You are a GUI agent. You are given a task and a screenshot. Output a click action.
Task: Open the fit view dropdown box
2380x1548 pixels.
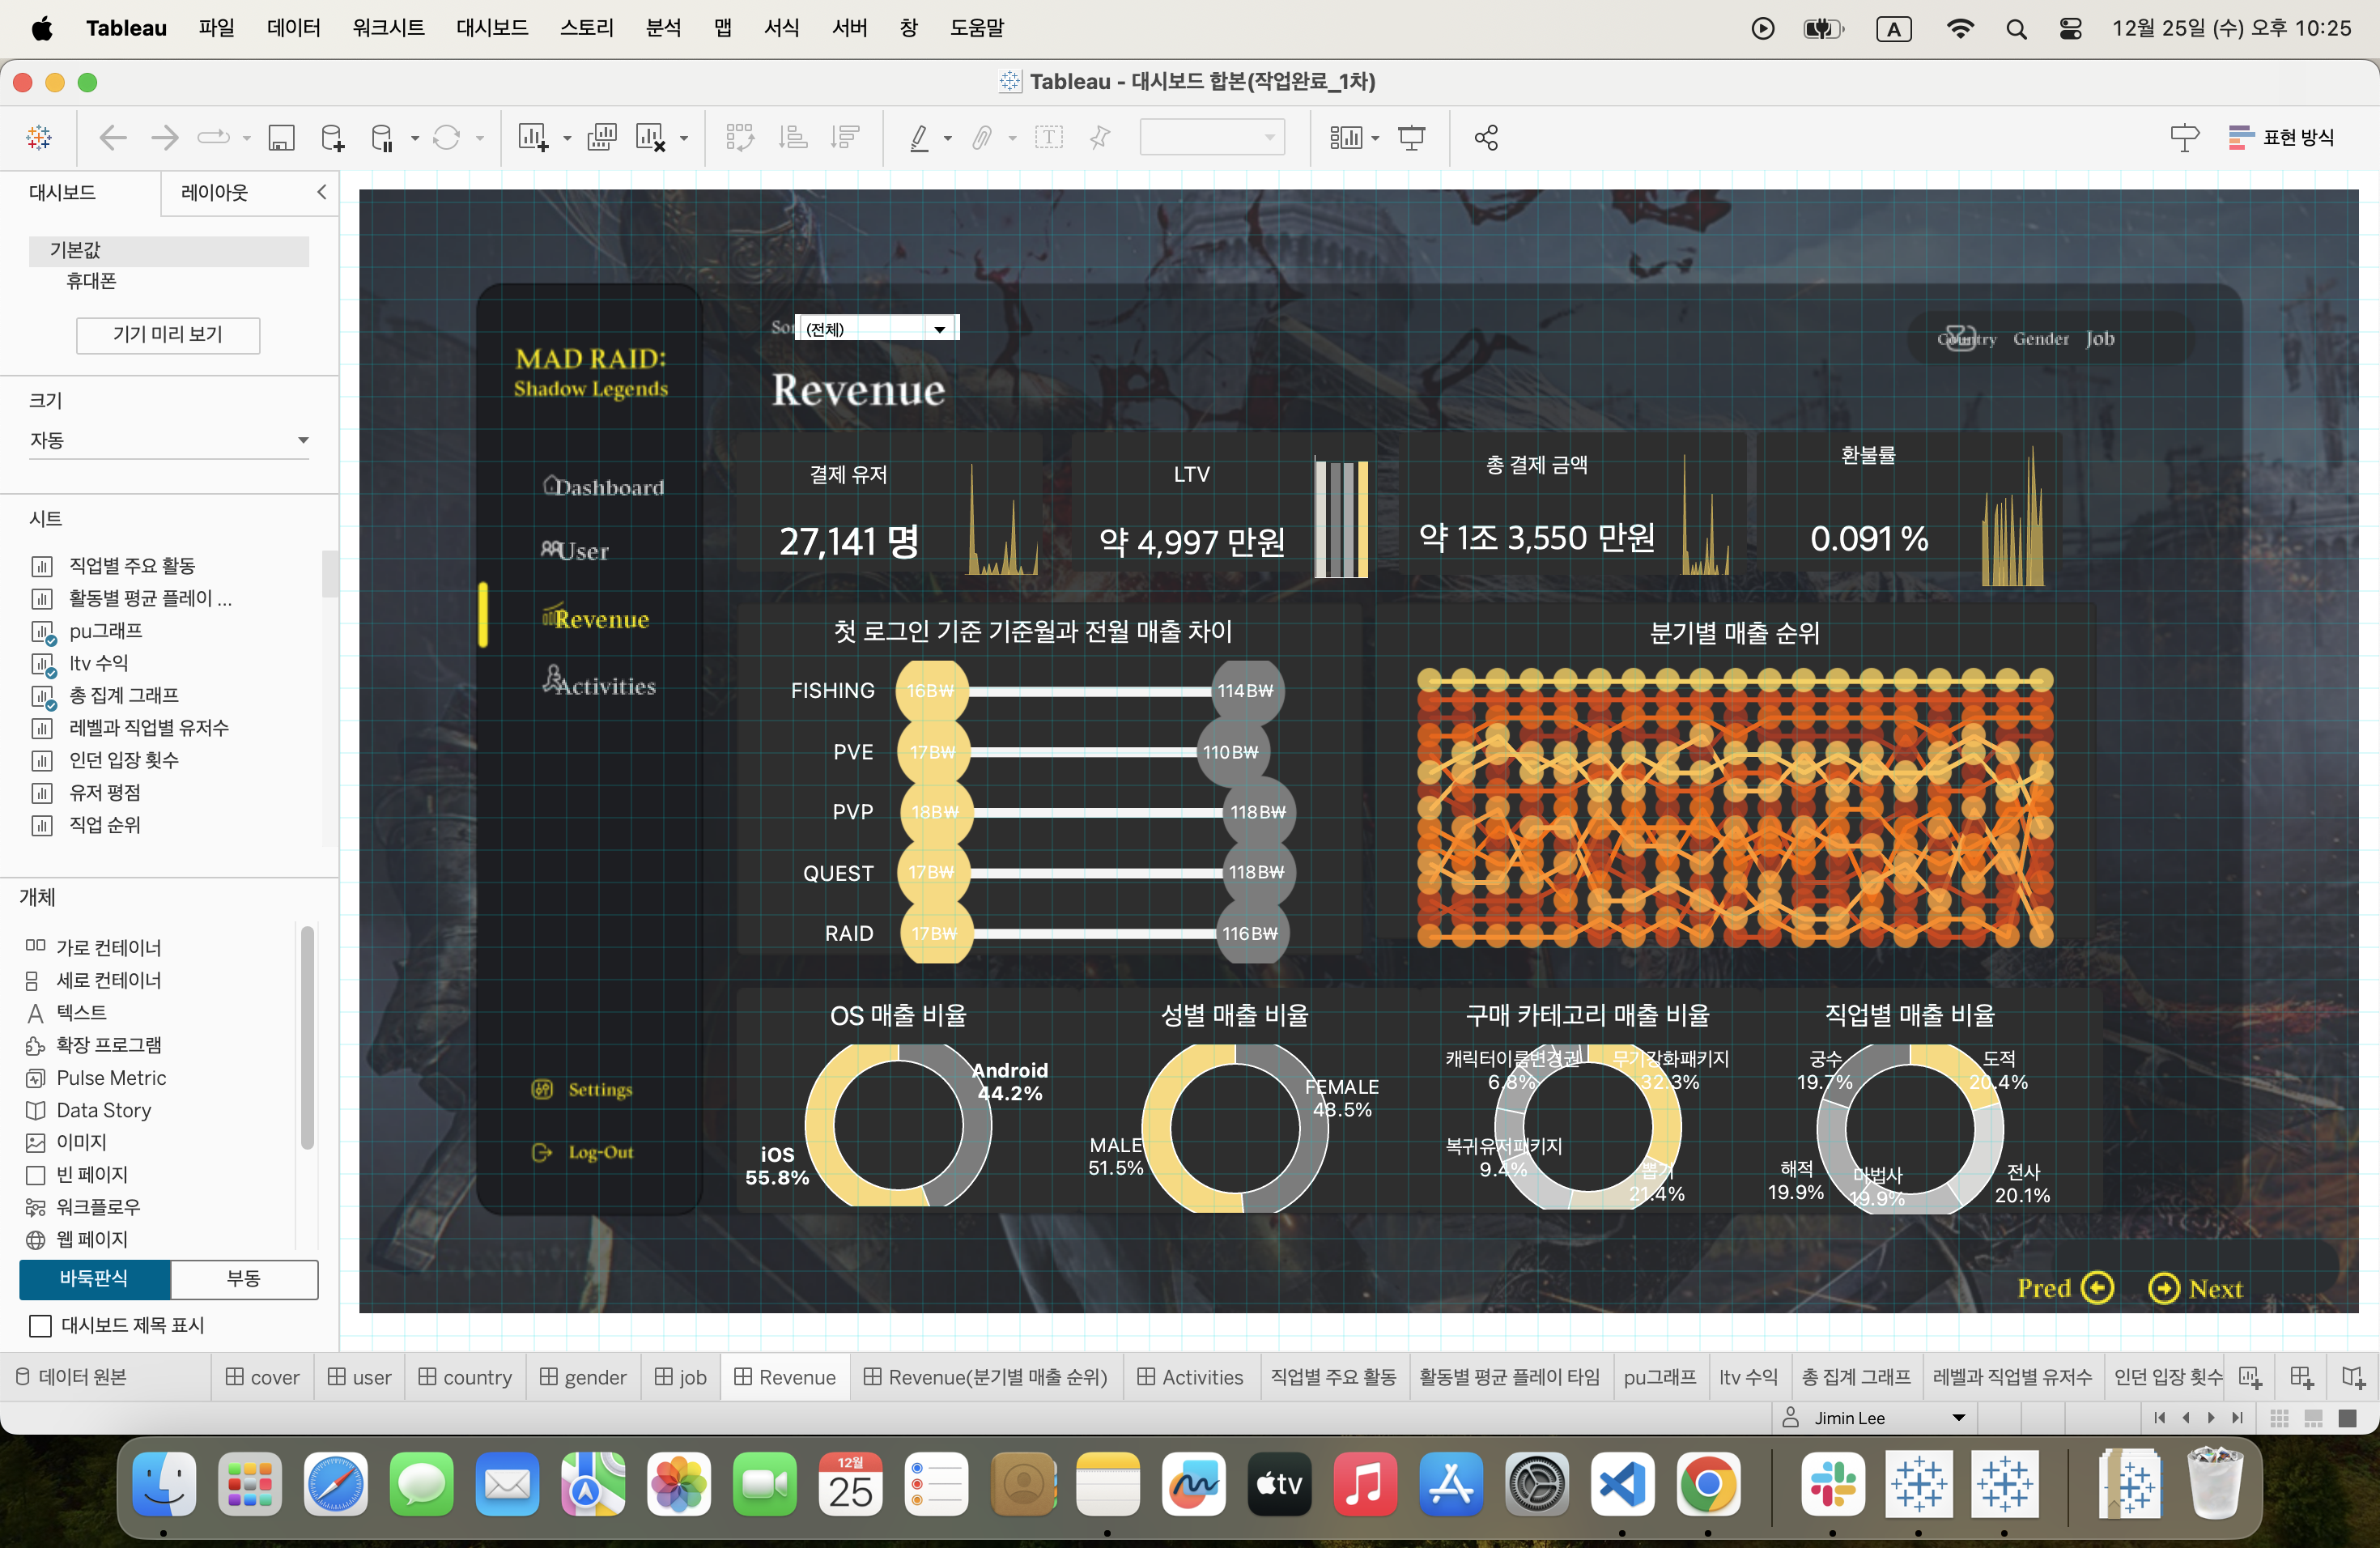tap(1212, 137)
